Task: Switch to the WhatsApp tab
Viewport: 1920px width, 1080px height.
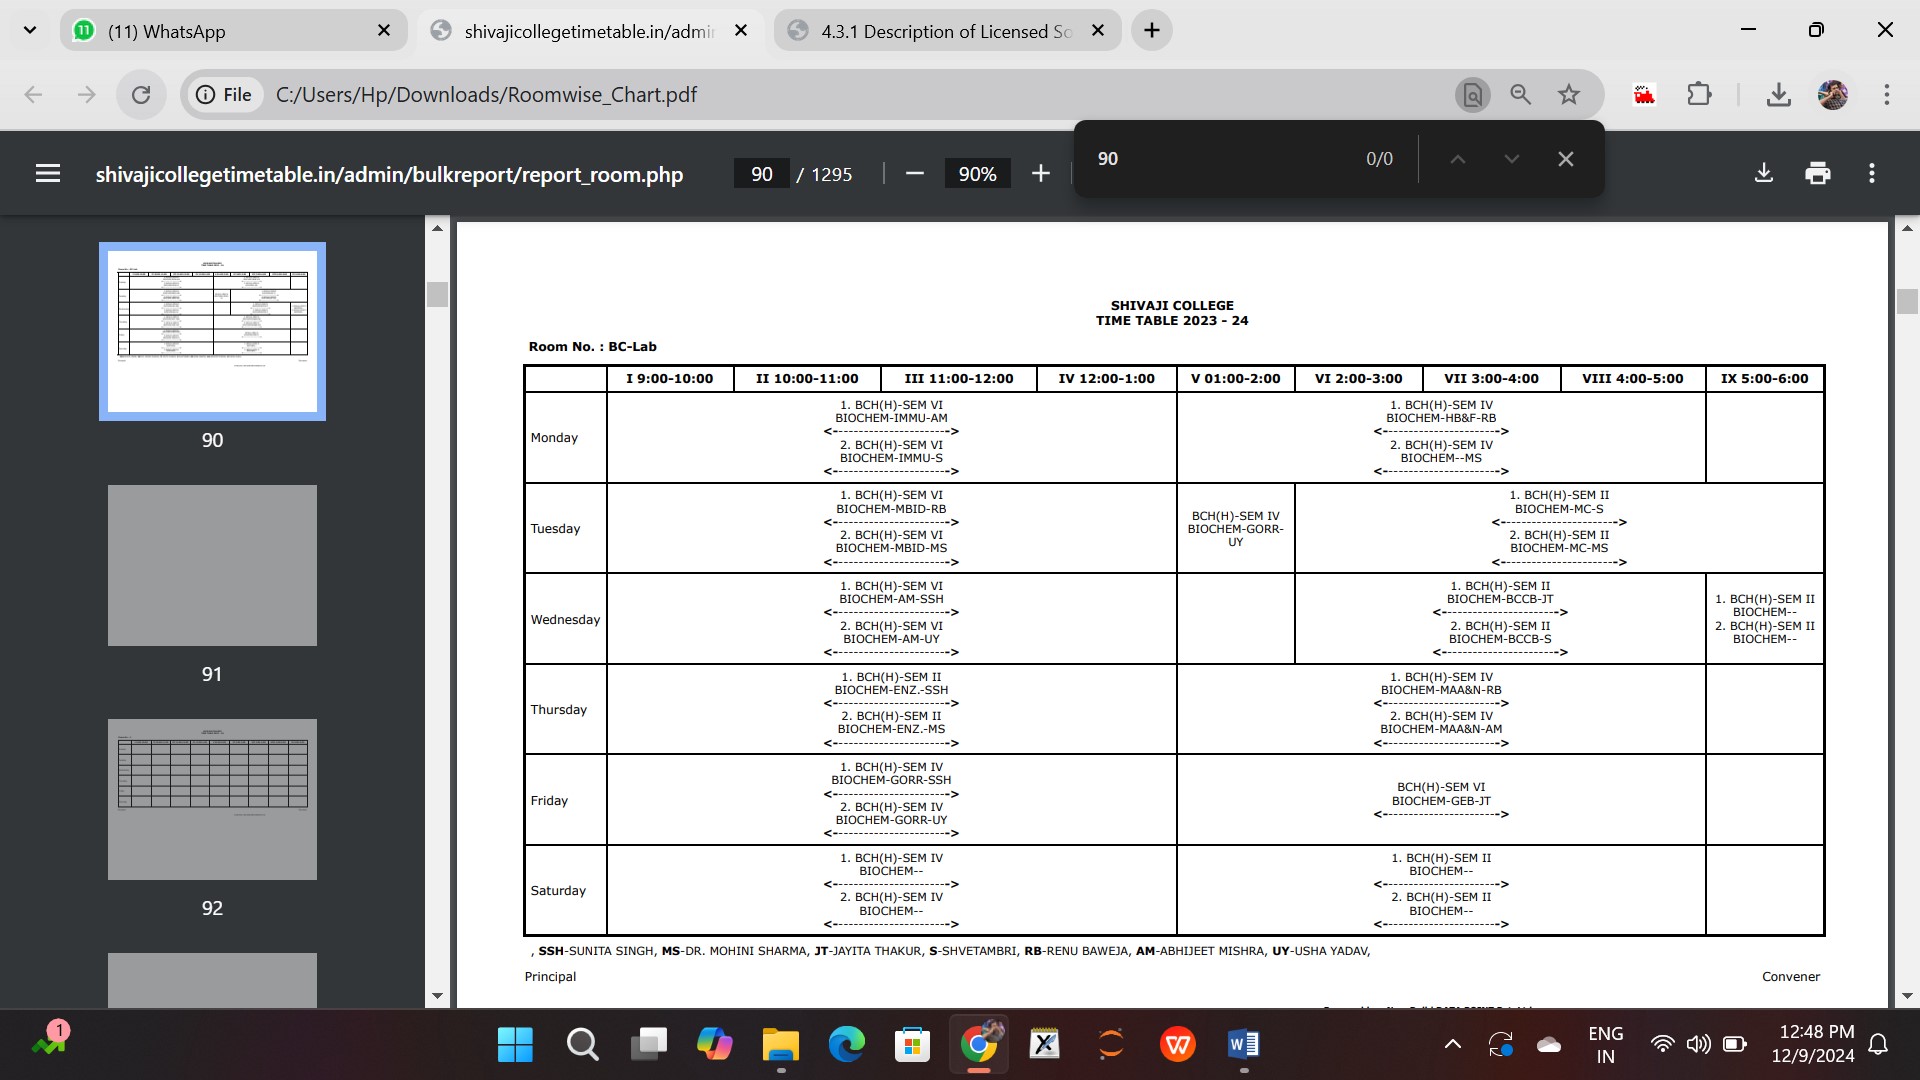Action: (x=234, y=31)
